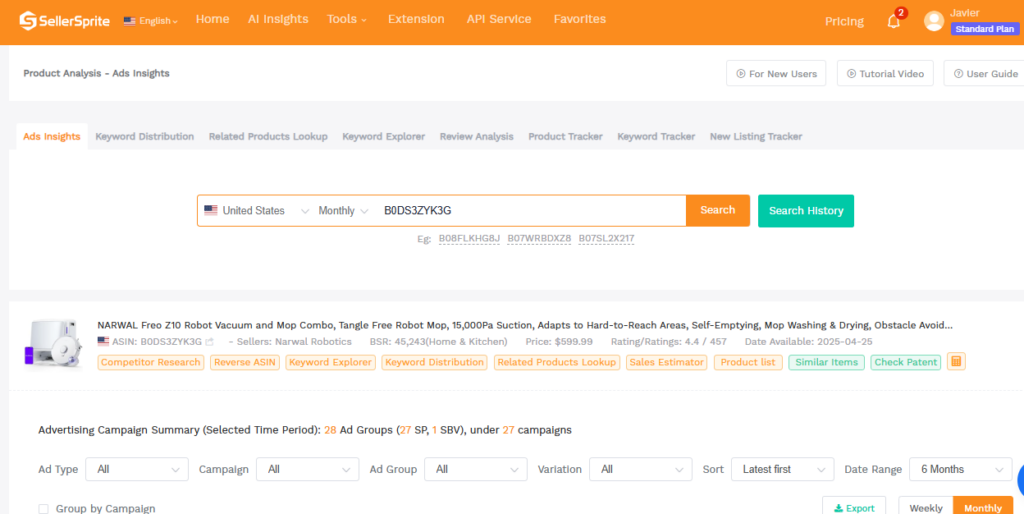
Task: Click the Standard Plan badge
Action: [x=985, y=29]
